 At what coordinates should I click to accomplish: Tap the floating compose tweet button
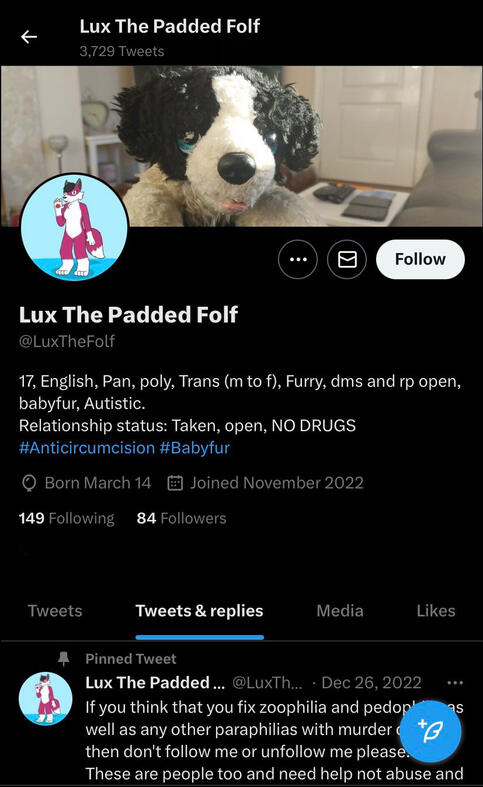pyautogui.click(x=430, y=731)
